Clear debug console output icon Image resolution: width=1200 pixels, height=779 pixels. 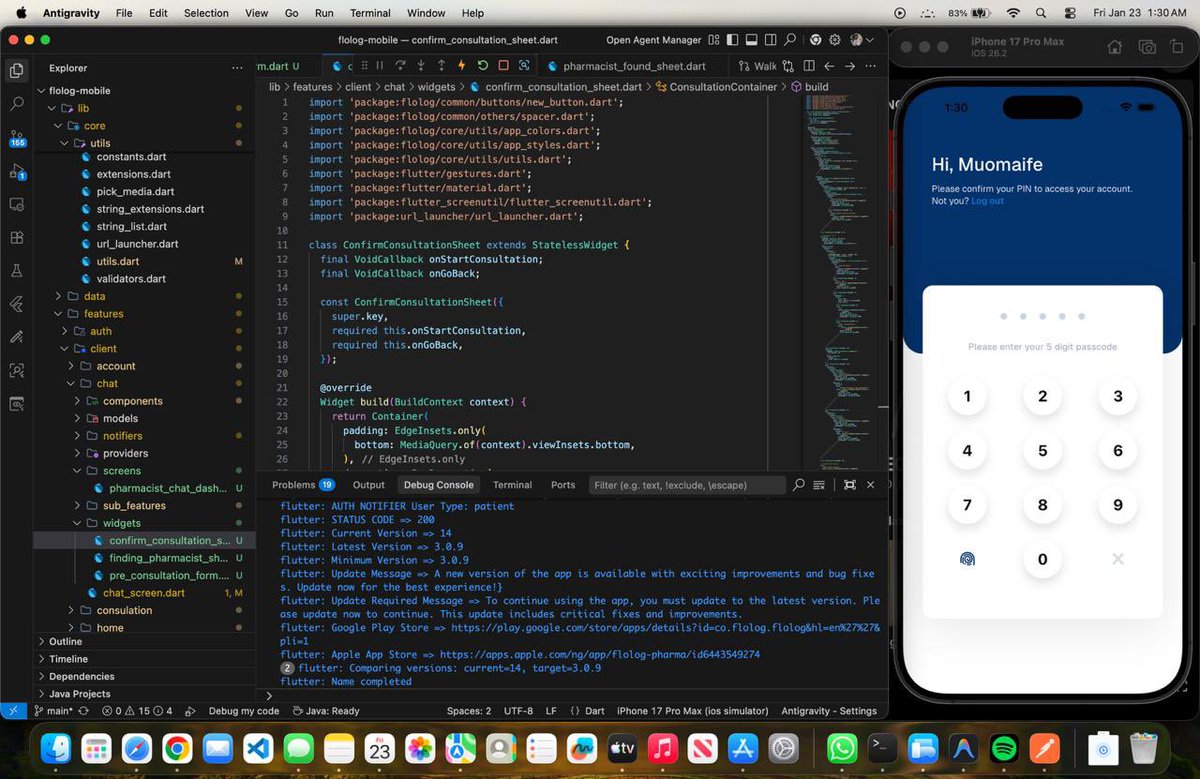click(819, 485)
